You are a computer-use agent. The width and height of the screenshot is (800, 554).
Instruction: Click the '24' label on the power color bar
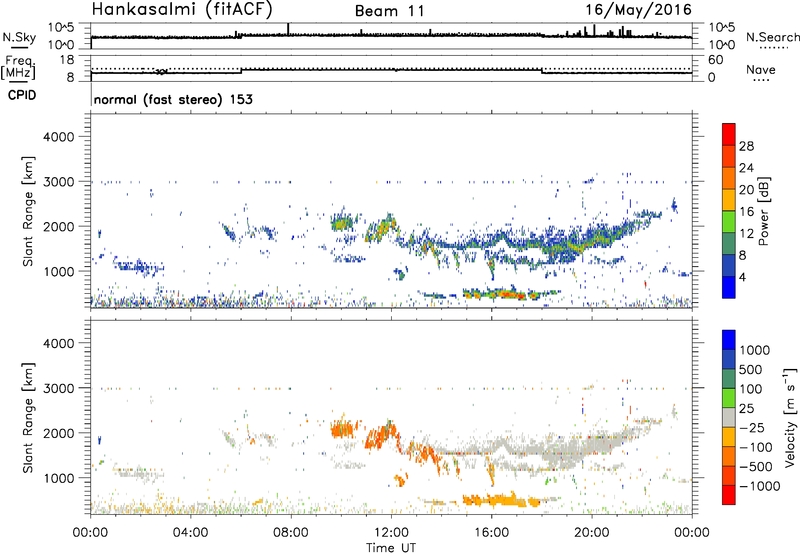click(x=746, y=168)
